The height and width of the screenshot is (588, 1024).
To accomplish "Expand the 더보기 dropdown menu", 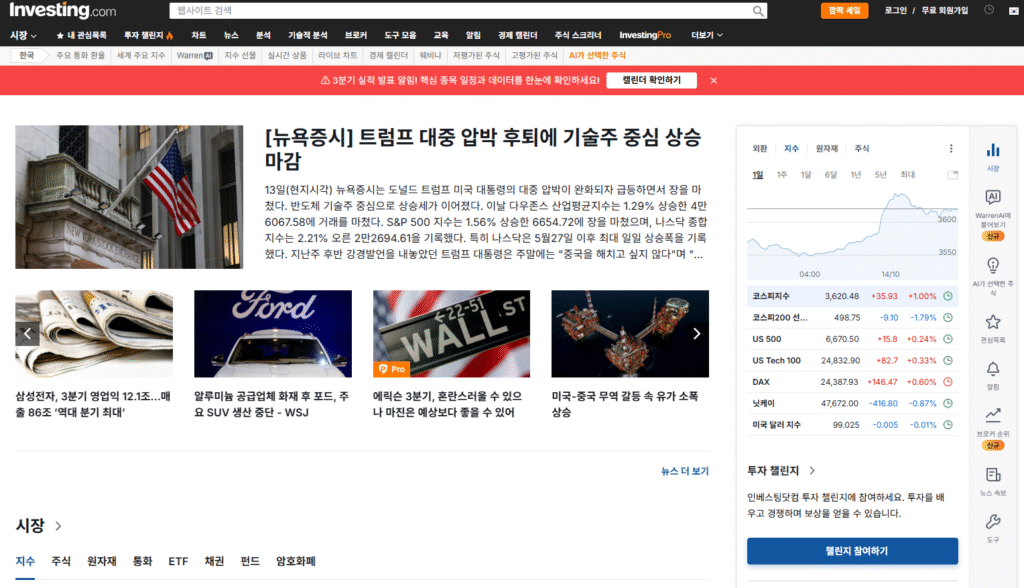I will click(x=707, y=34).
